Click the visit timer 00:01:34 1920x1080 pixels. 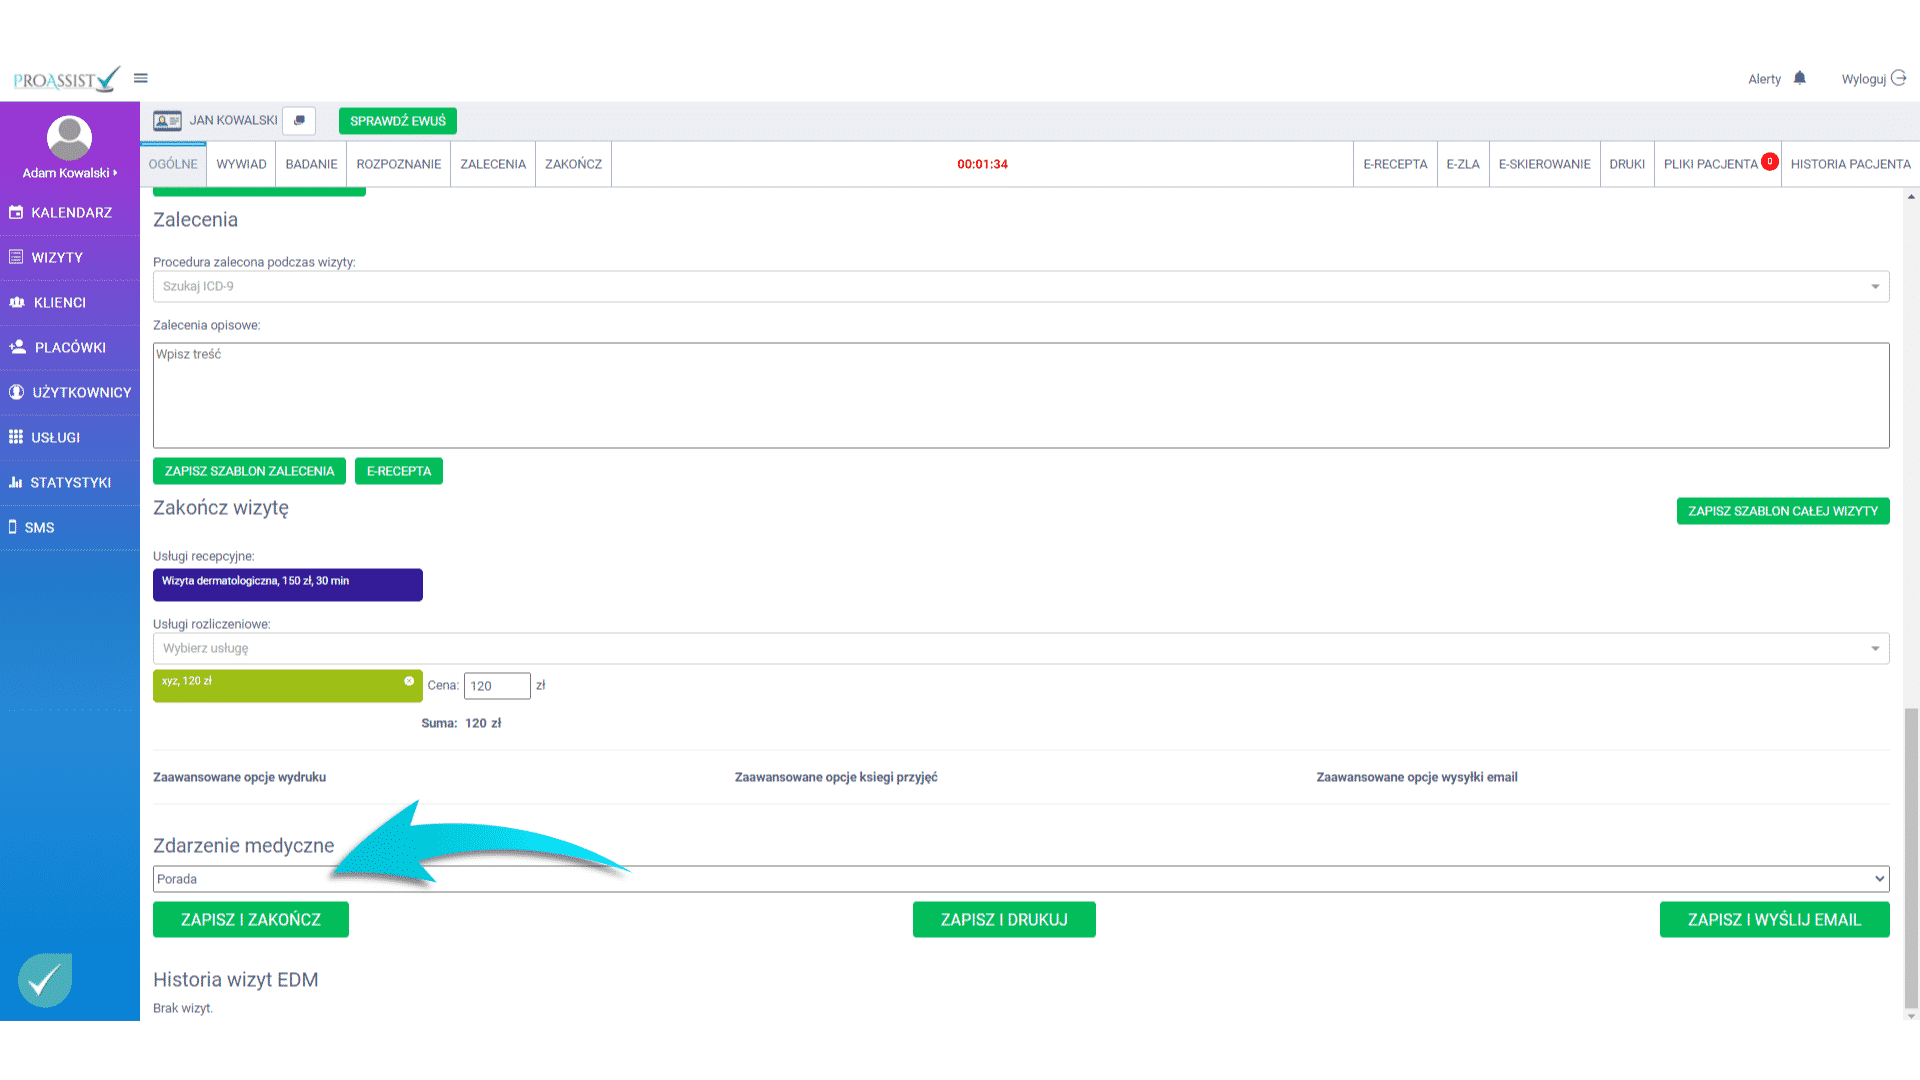[982, 164]
